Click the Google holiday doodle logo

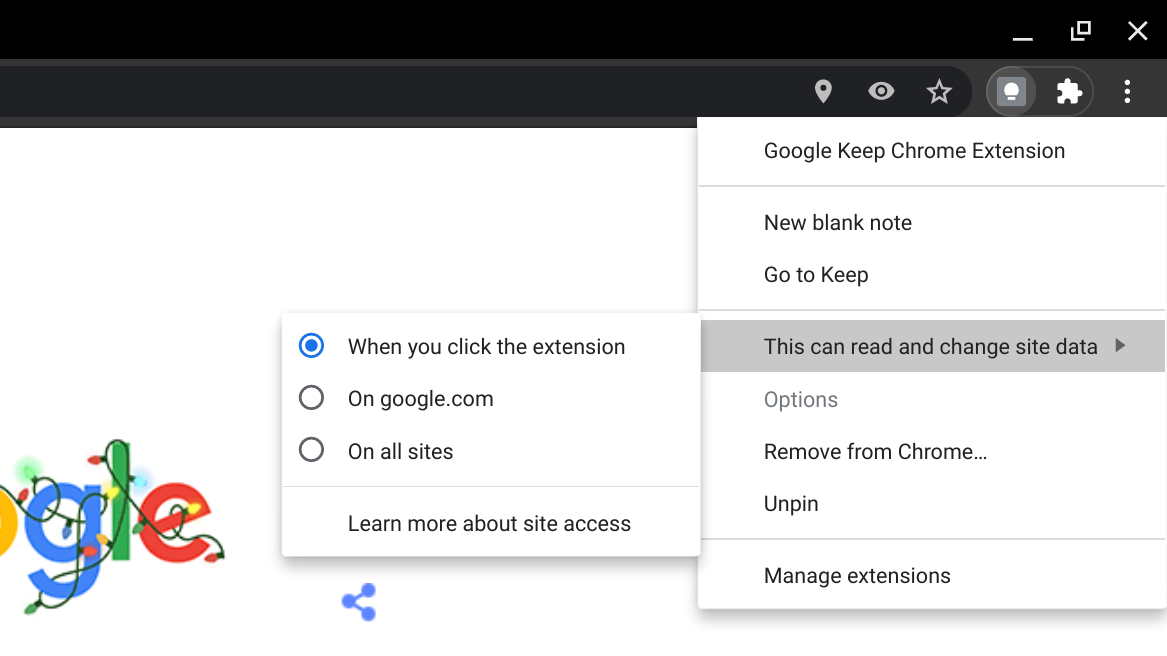point(112,526)
